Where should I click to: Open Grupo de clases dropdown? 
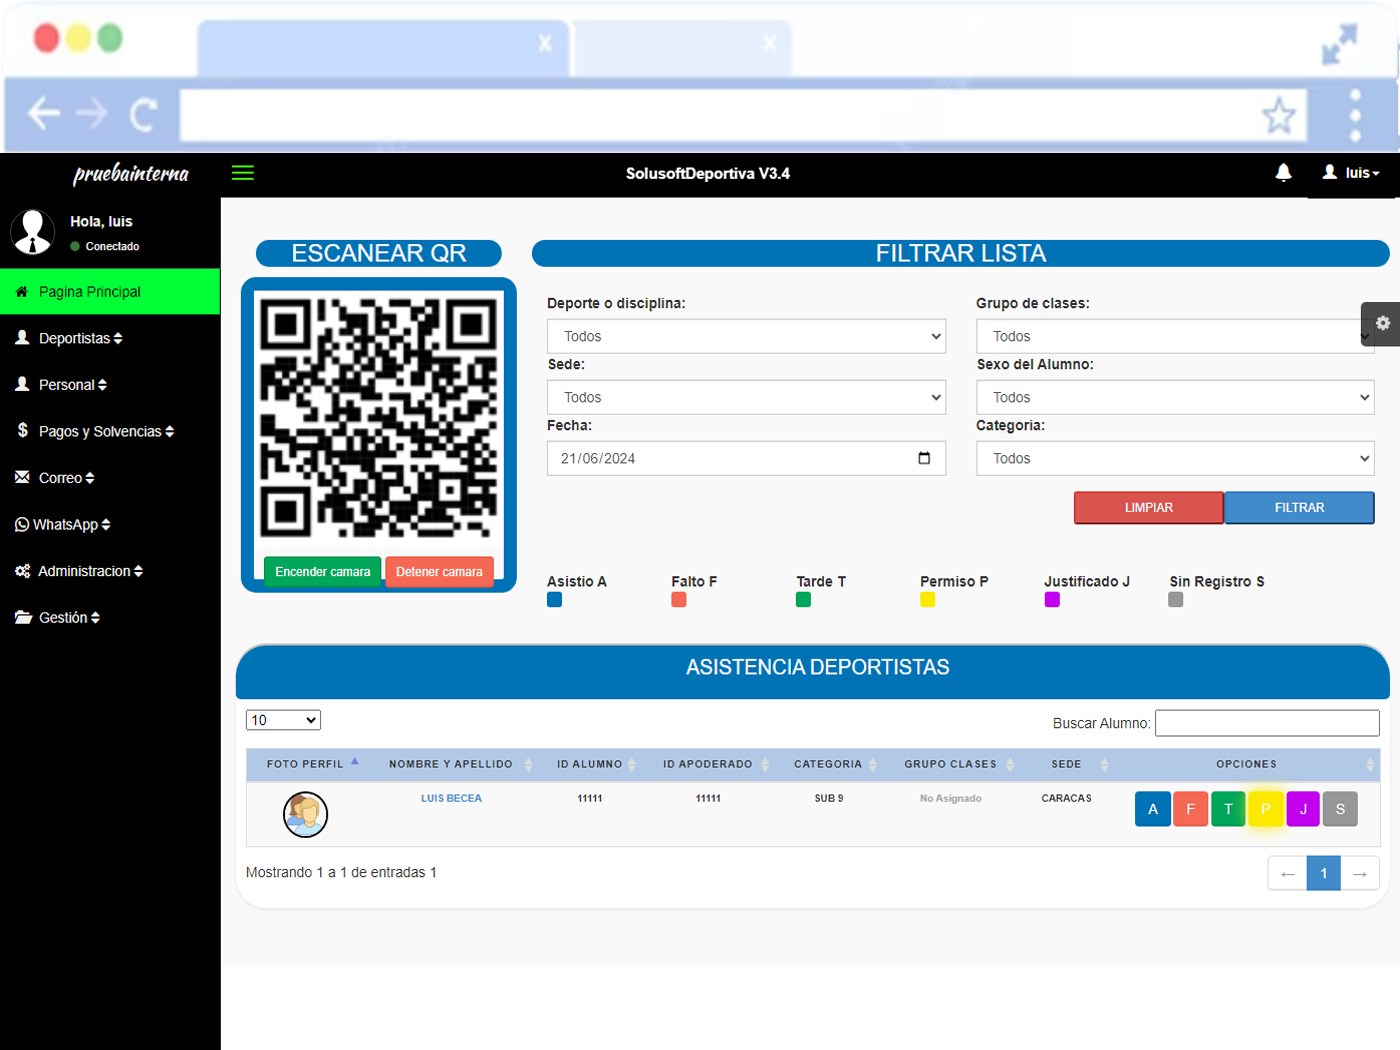click(1175, 336)
